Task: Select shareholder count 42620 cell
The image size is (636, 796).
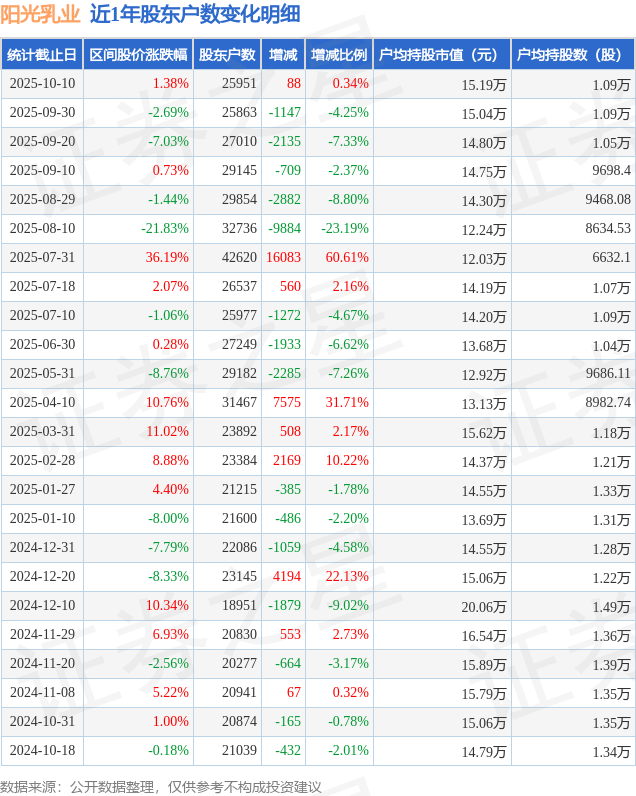Action: pos(239,258)
